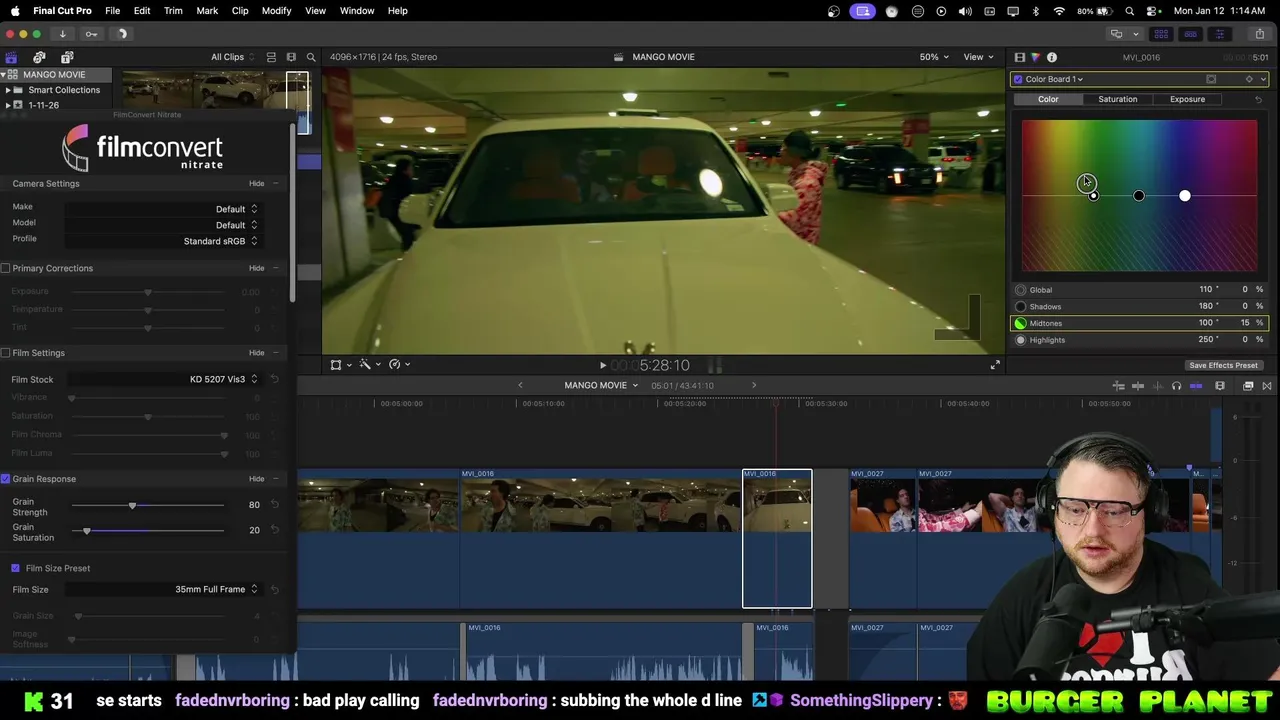Open the Titles and Generators sidebar
Viewport: 1280px width, 720px height.
click(x=67, y=57)
